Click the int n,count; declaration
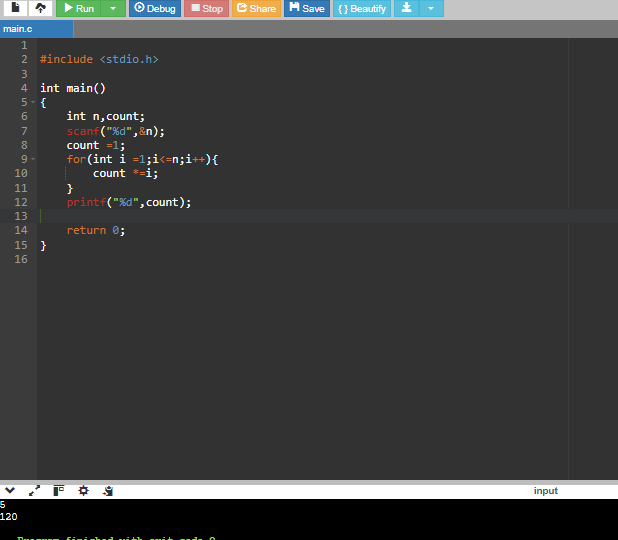618x540 pixels. (106, 116)
